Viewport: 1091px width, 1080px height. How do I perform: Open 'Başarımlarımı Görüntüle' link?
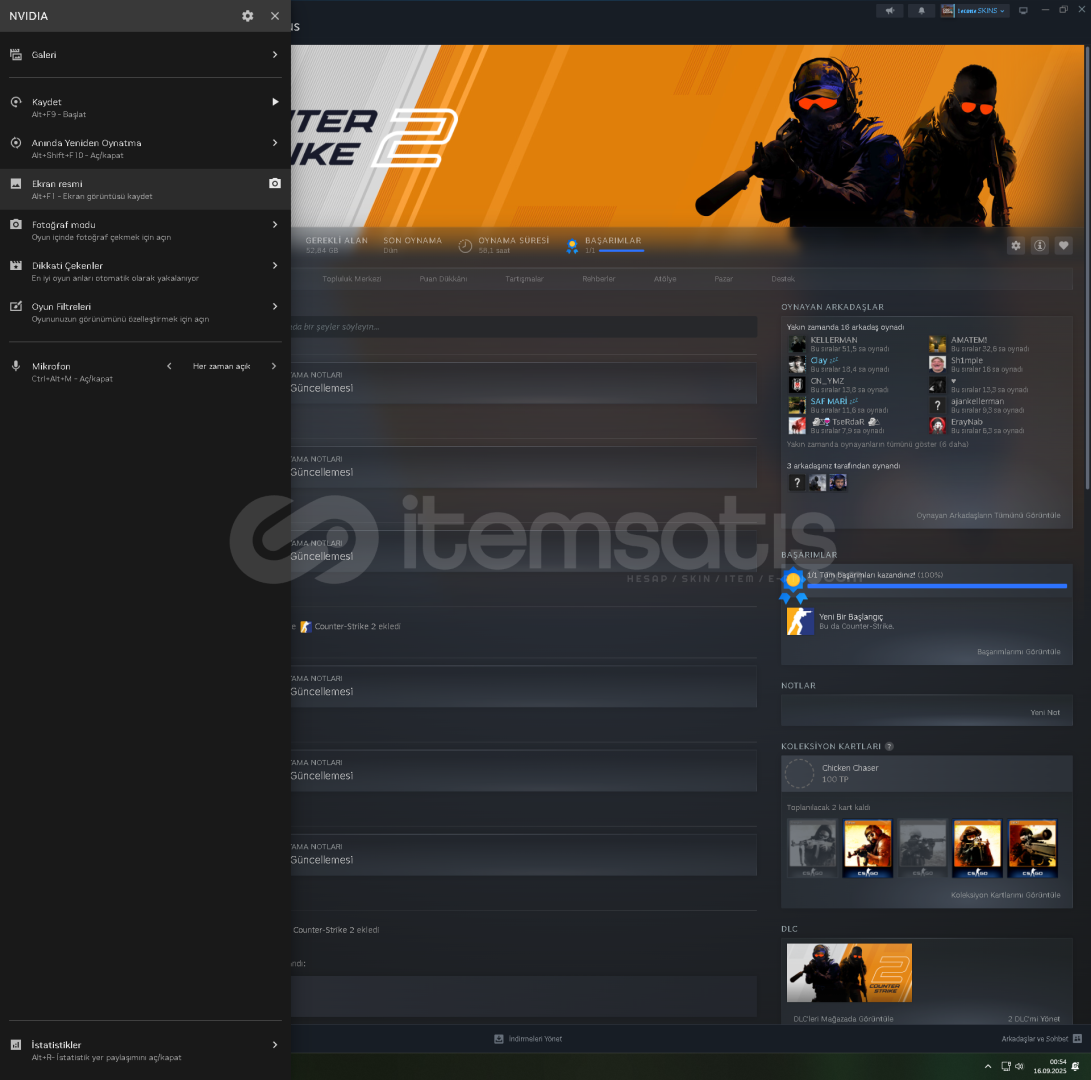click(1019, 652)
